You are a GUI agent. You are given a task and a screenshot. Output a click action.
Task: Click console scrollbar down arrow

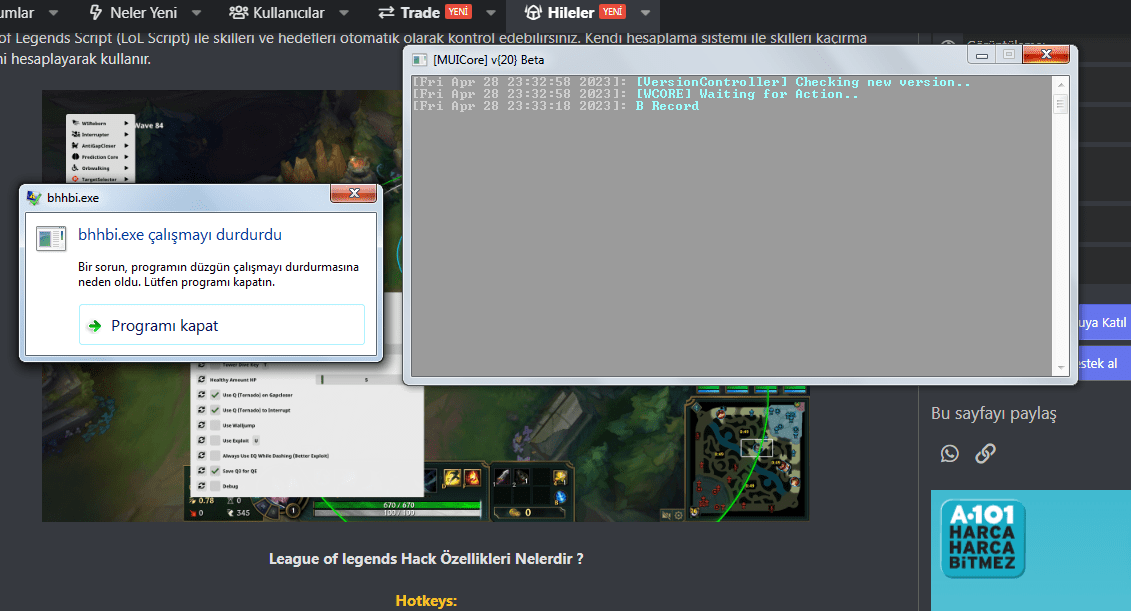click(1060, 367)
